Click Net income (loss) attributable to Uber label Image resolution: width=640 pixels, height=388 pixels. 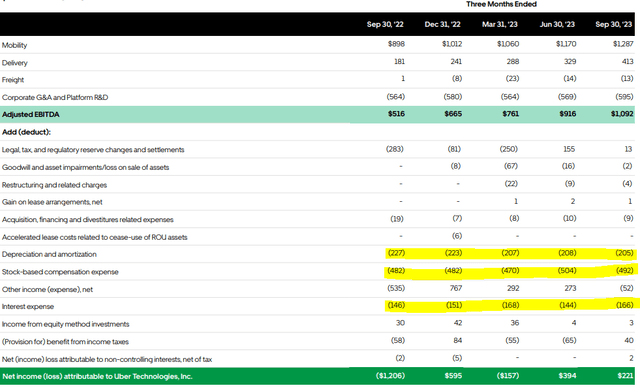[x=97, y=377]
